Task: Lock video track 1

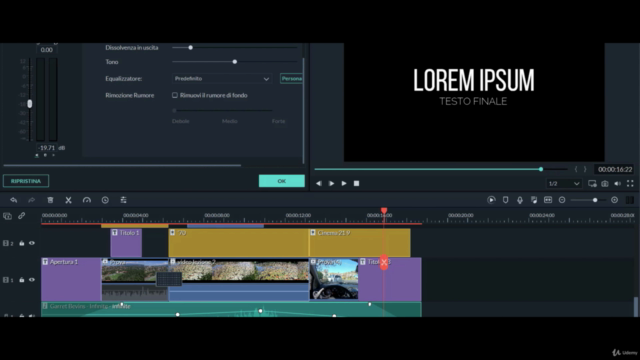Action: (x=22, y=280)
